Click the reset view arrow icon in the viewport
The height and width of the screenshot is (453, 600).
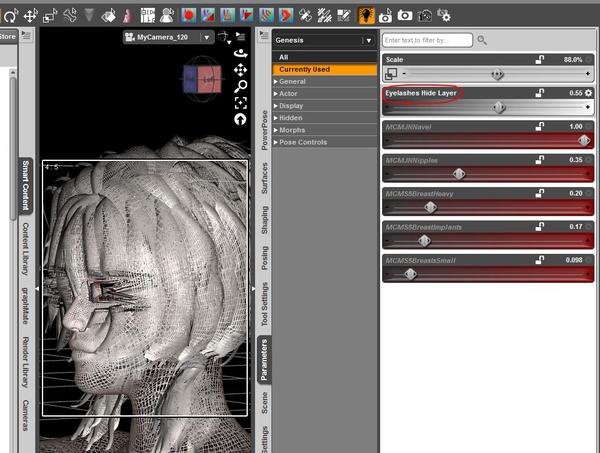coord(240,119)
